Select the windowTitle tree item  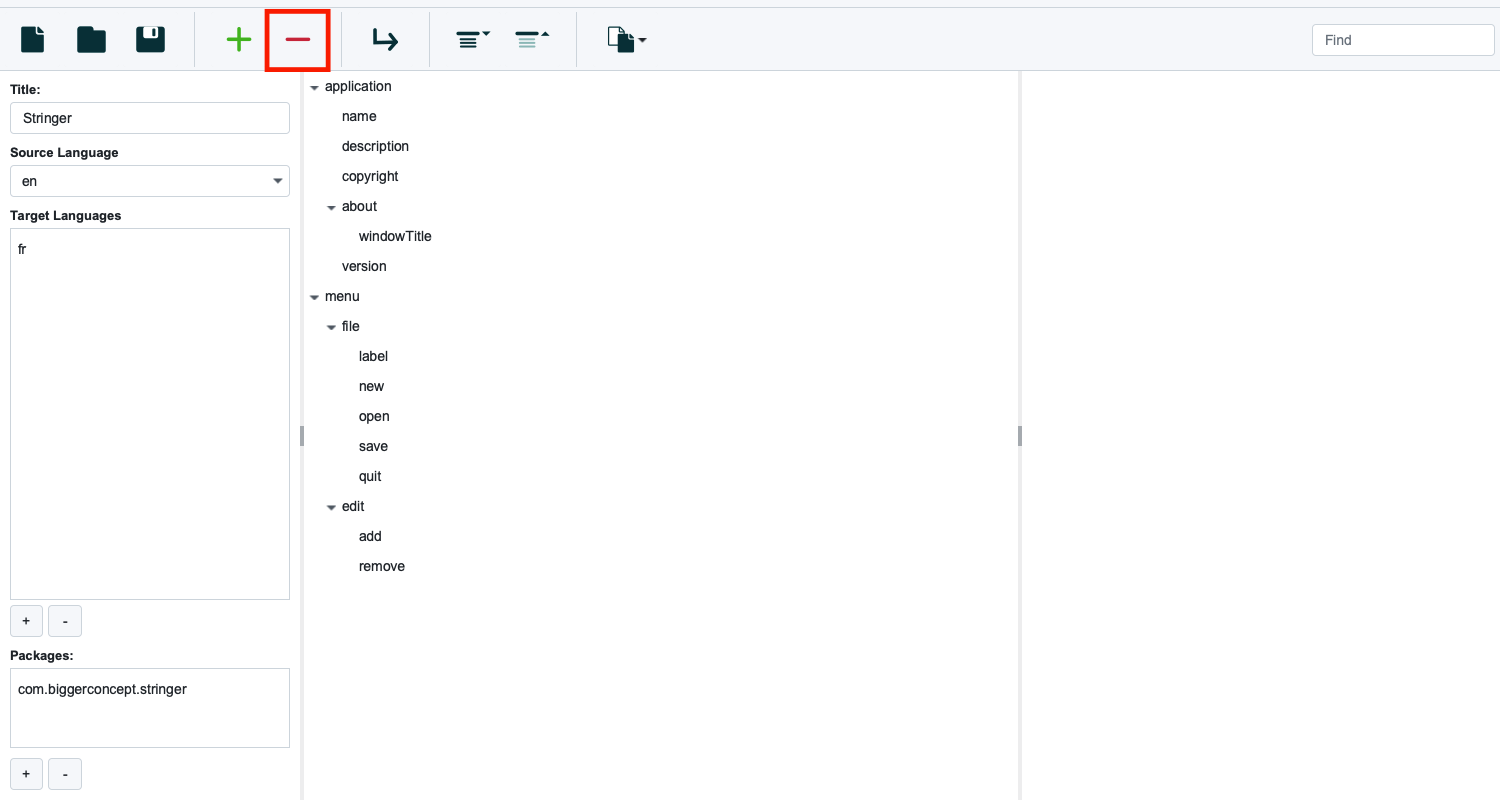(395, 236)
